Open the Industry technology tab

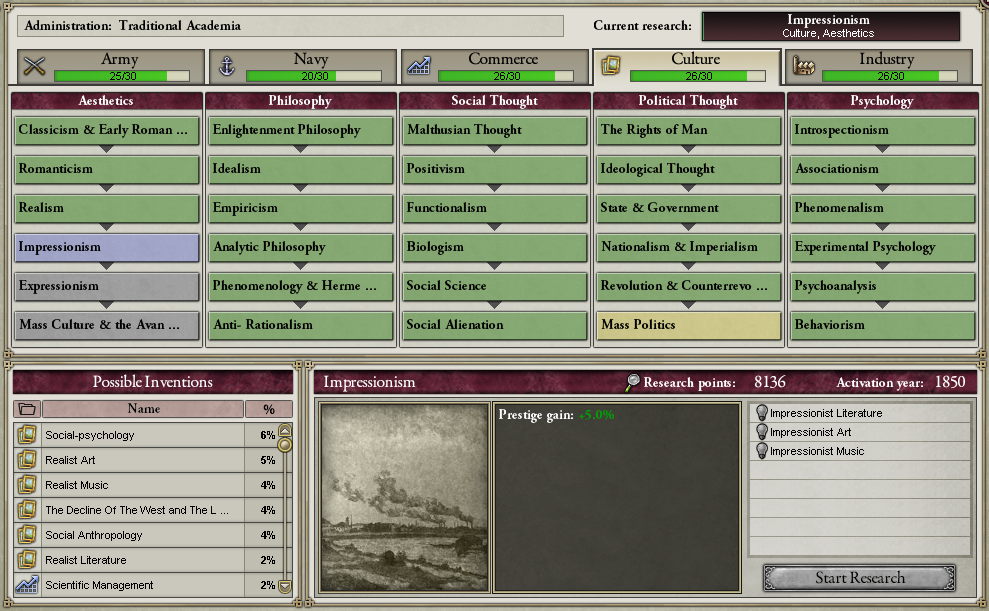pyautogui.click(x=879, y=66)
